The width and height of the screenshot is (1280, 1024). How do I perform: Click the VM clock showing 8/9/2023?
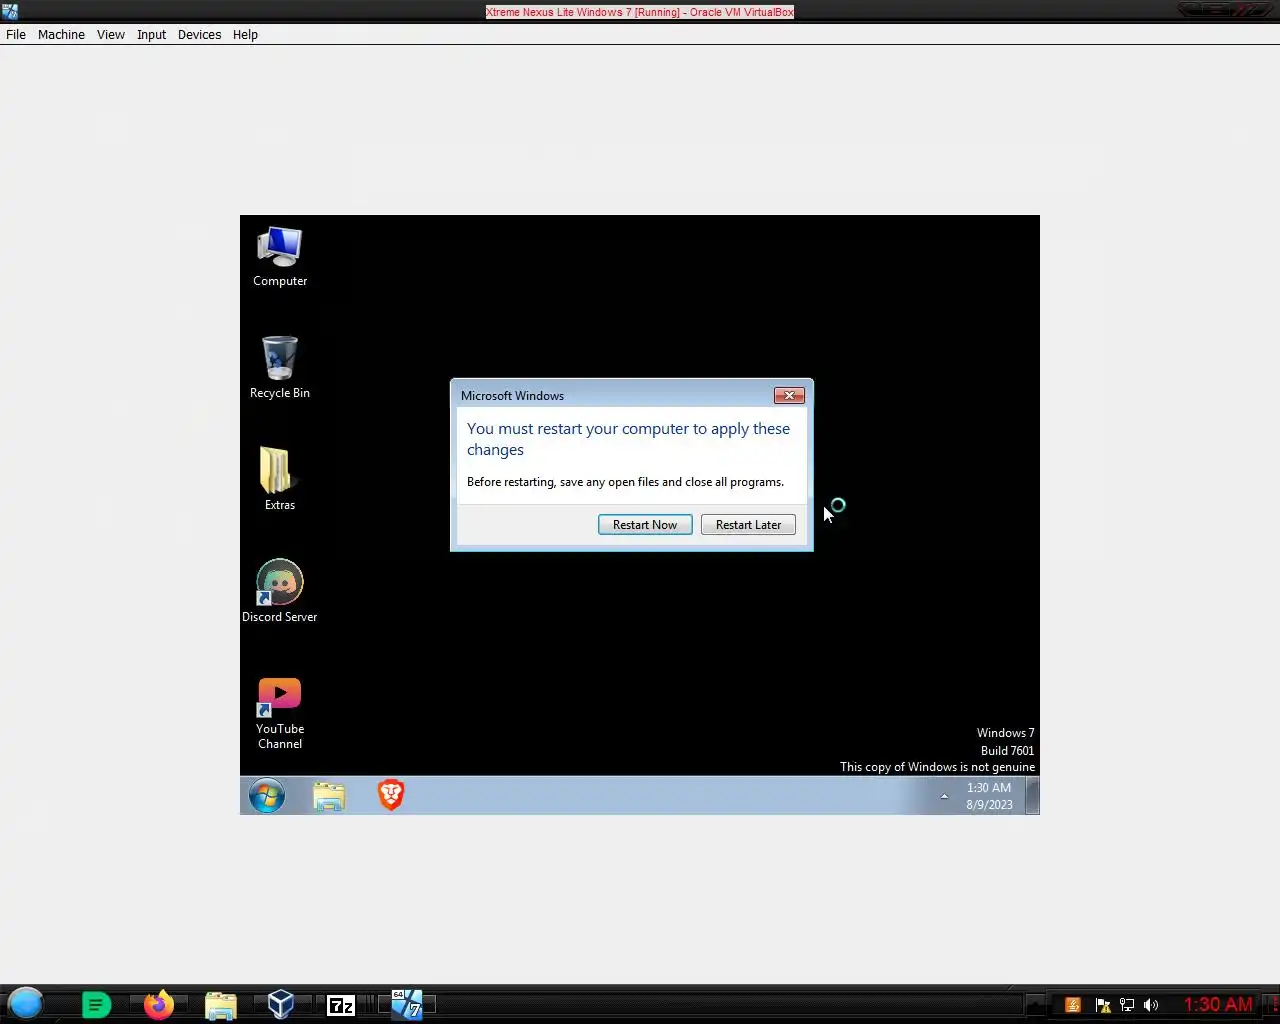coord(989,796)
